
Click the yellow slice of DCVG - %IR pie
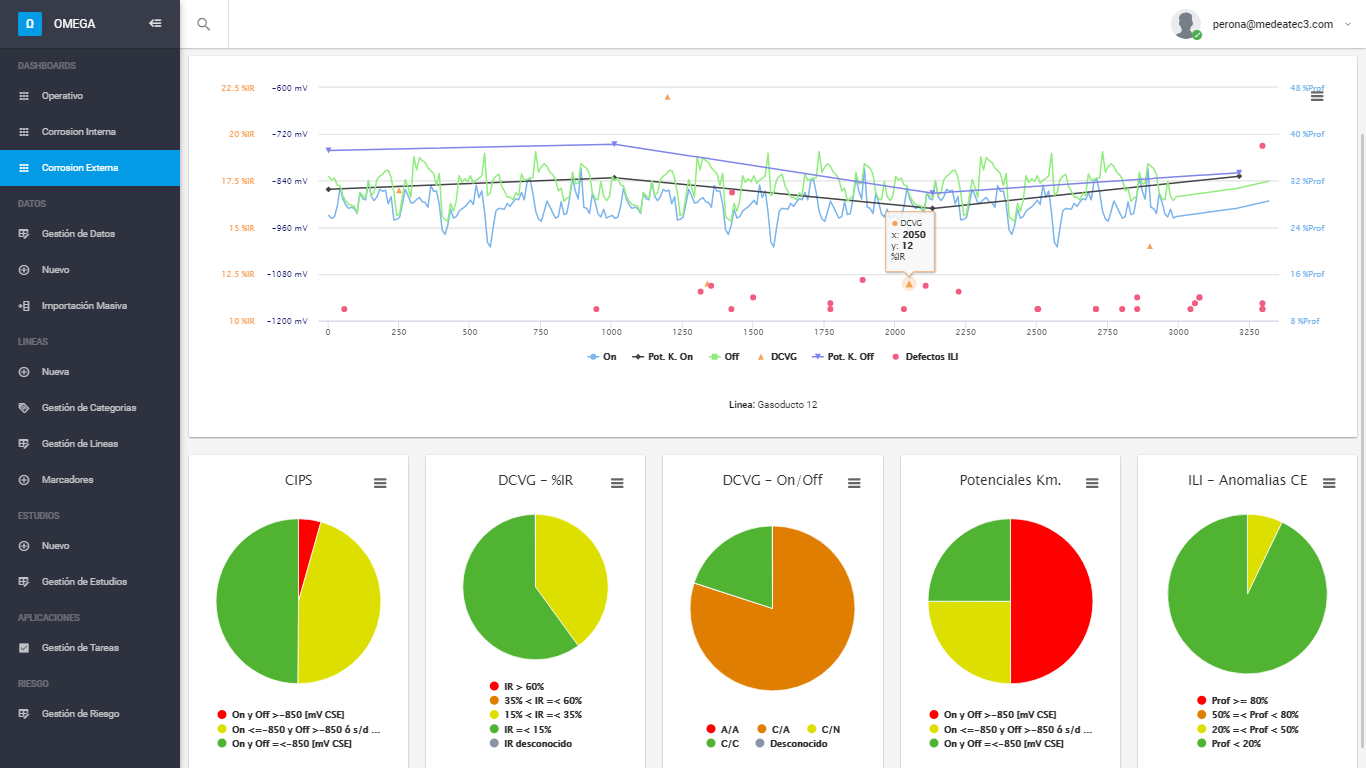[x=575, y=575]
